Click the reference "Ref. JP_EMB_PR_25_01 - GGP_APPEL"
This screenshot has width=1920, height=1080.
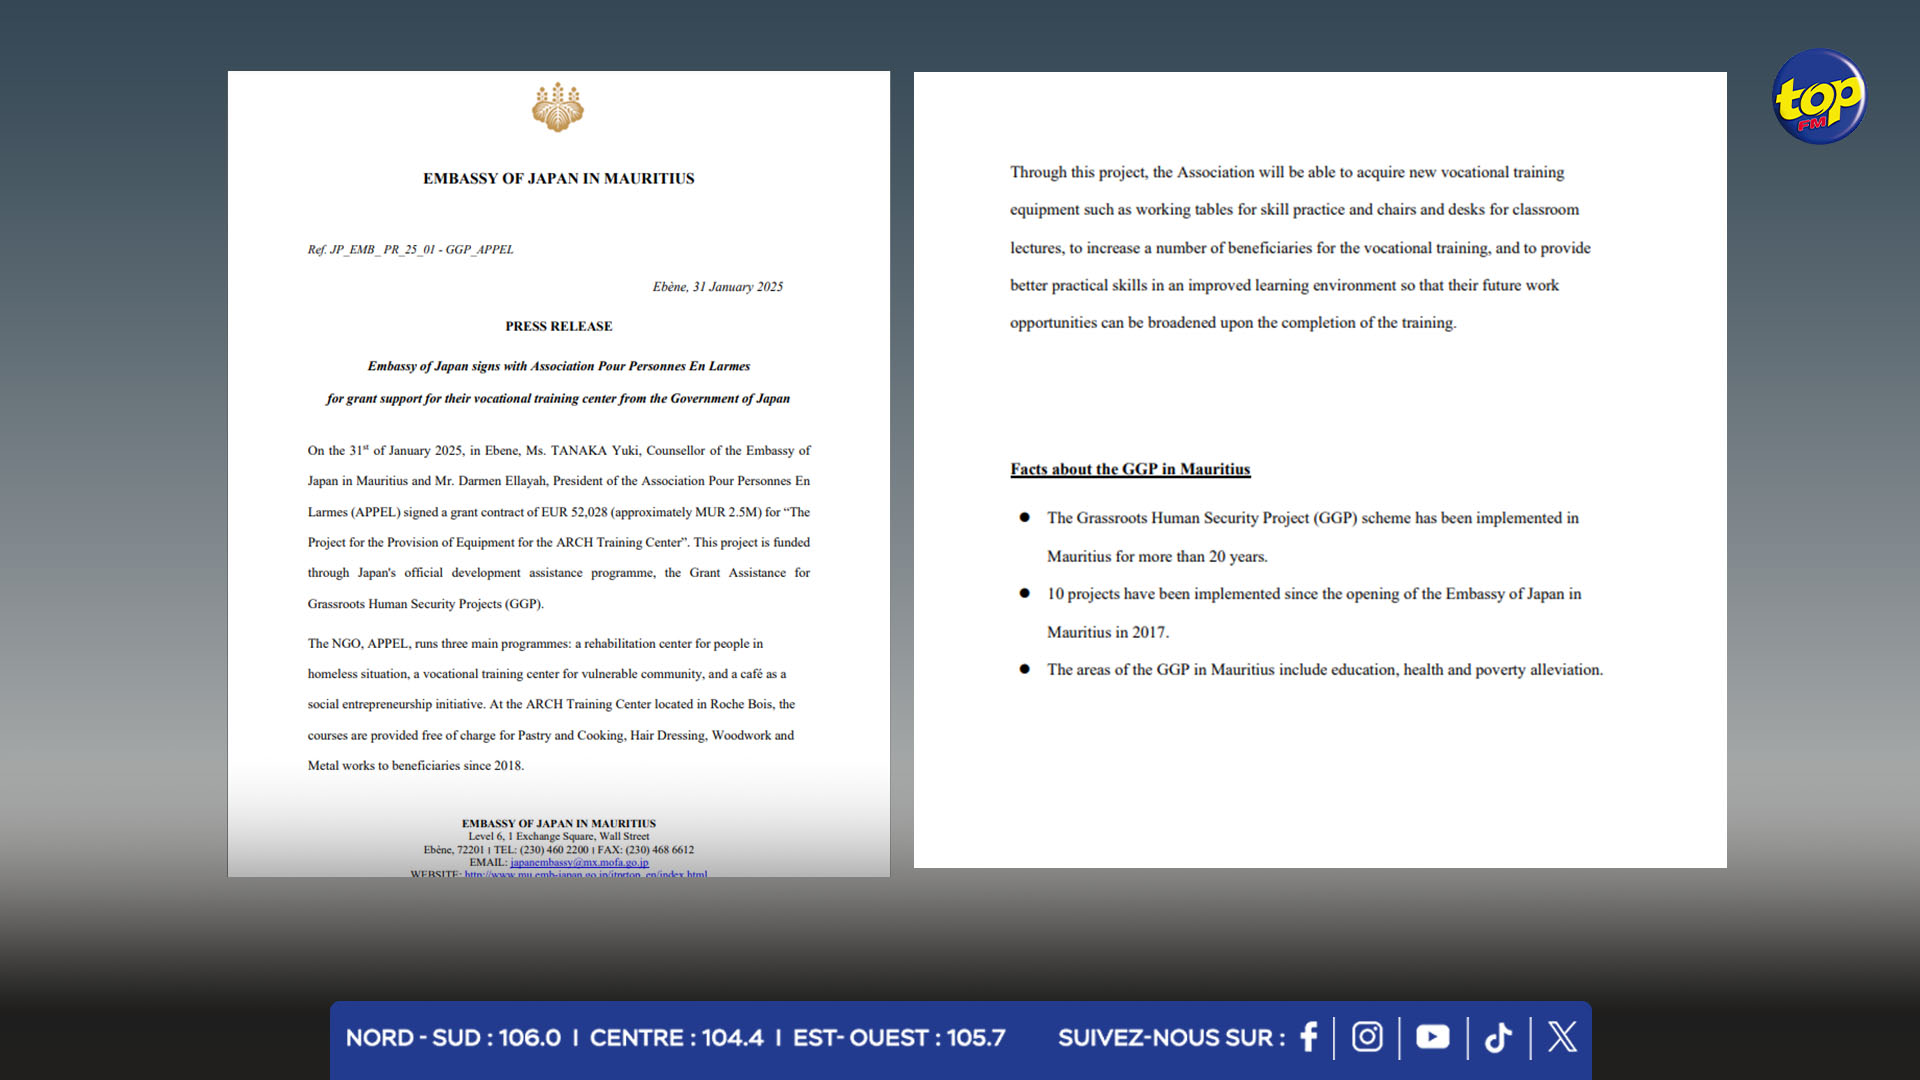coord(410,249)
